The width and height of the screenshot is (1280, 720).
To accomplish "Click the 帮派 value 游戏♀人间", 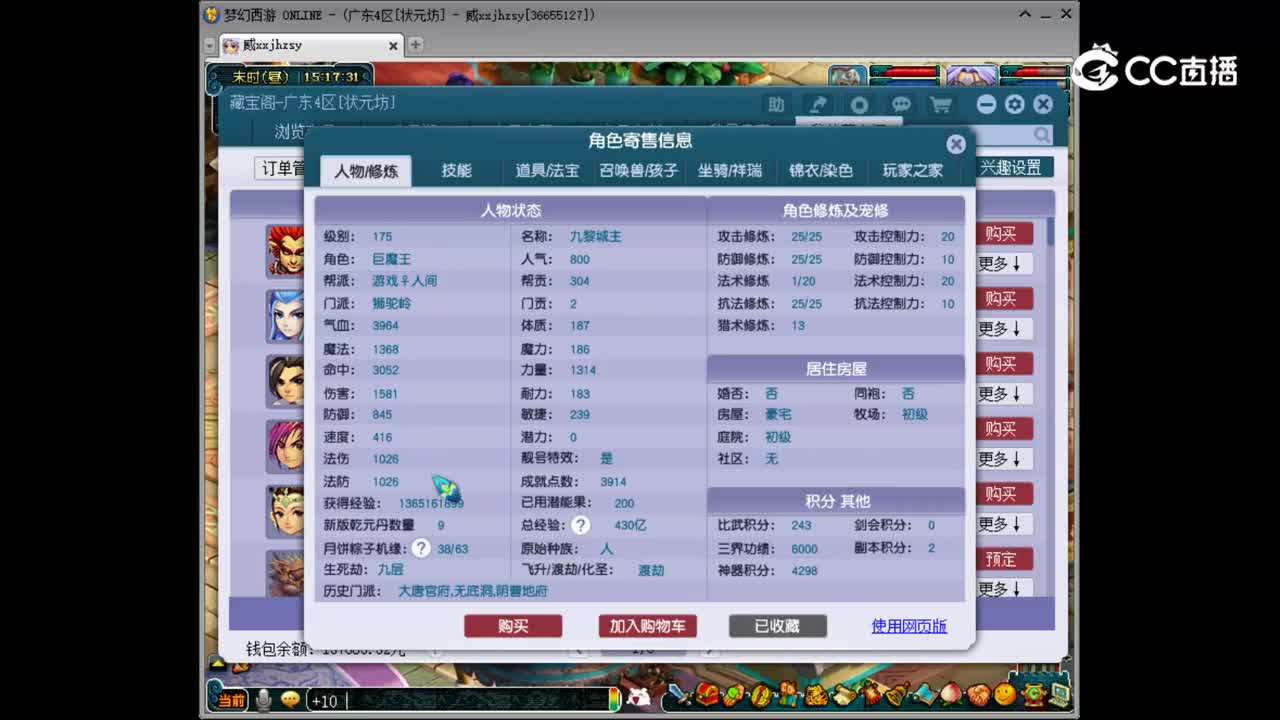I will tap(404, 281).
